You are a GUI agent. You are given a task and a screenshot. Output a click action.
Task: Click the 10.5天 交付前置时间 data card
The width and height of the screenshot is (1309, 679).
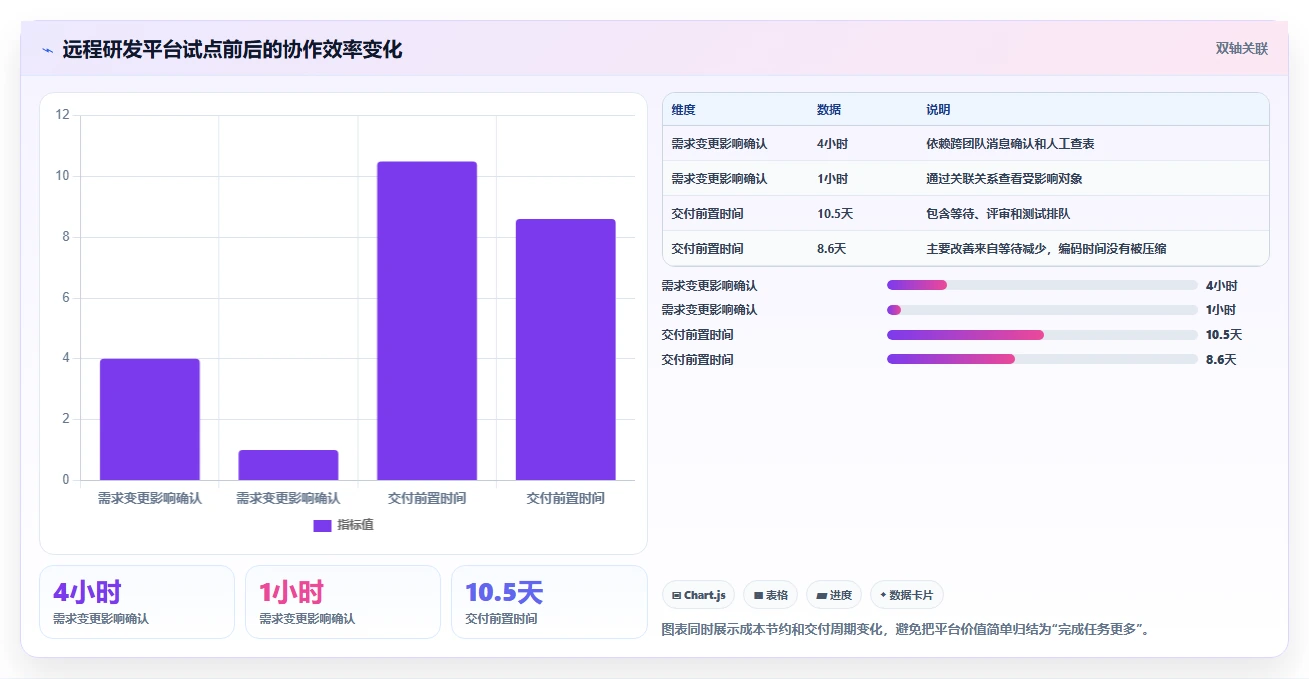pos(549,602)
